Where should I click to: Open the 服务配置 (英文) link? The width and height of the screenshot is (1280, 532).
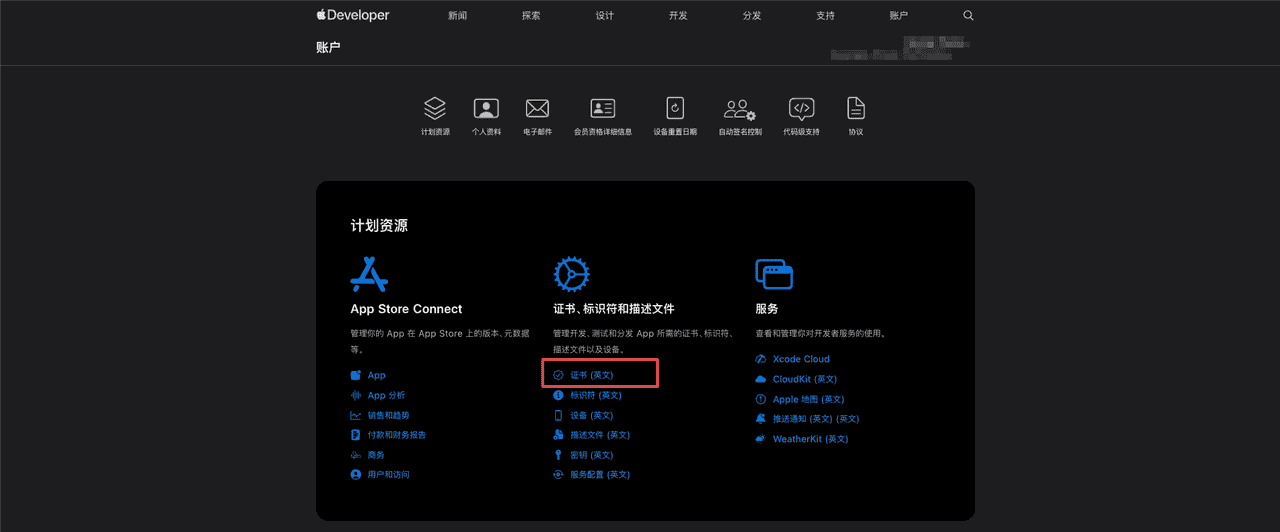600,475
